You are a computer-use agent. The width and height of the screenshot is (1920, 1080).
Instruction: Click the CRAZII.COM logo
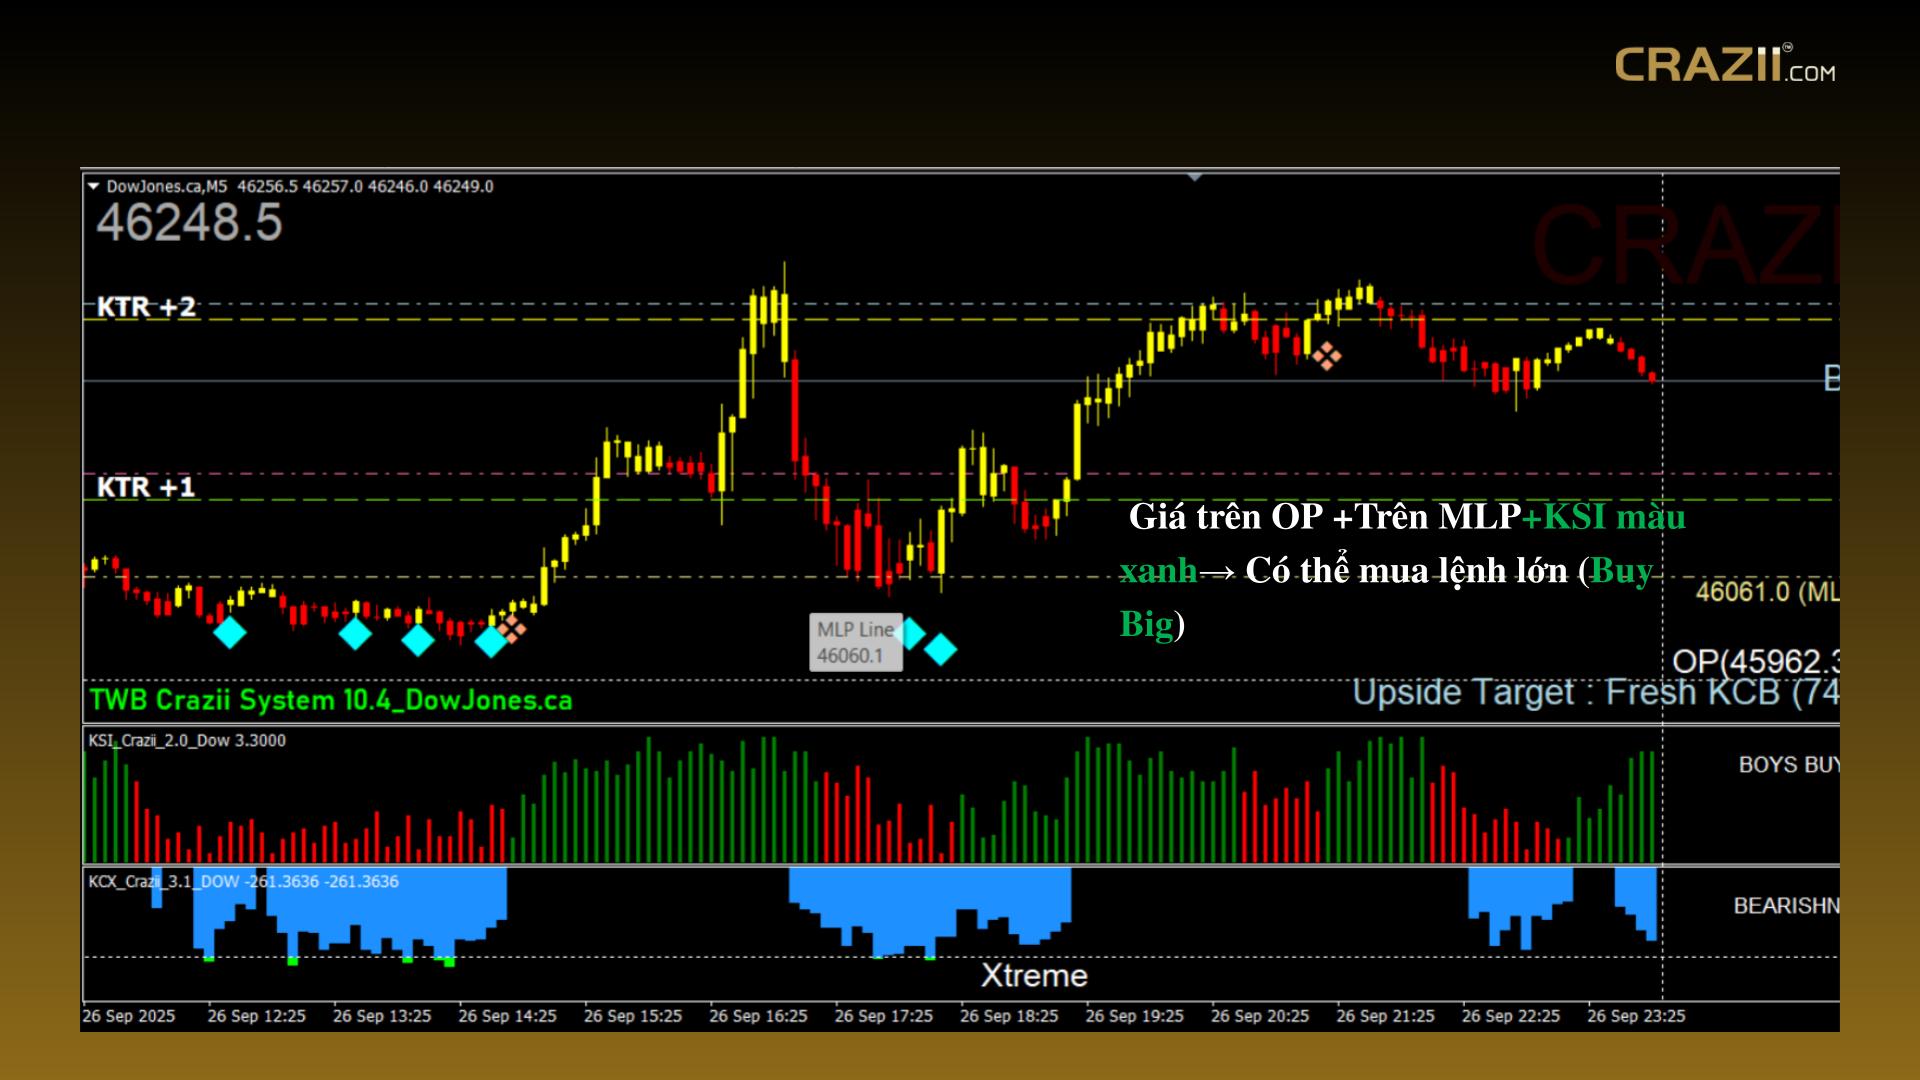[1725, 65]
